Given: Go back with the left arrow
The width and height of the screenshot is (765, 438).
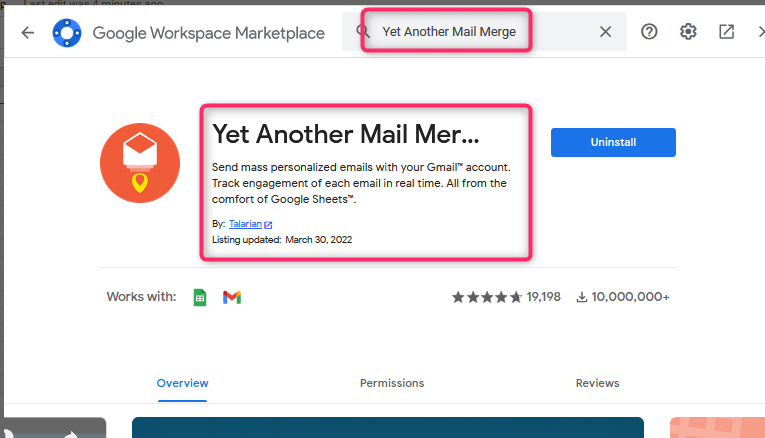Looking at the screenshot, I should 28,33.
